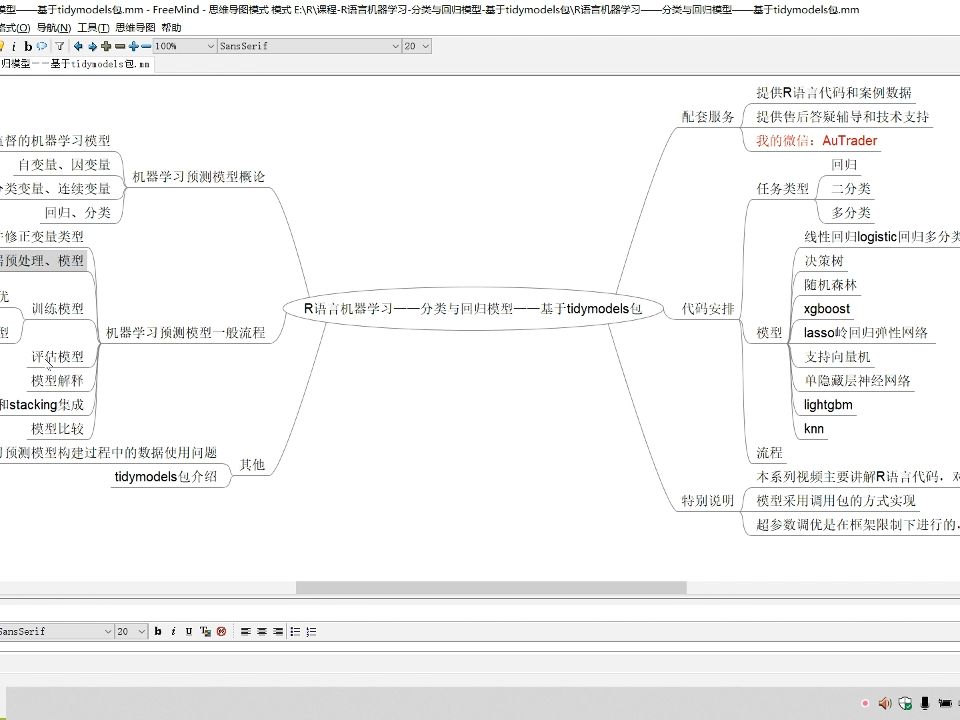Image resolution: width=960 pixels, height=720 pixels.
Task: Toggle the filter funnel icon in the toolbar
Action: 58,46
